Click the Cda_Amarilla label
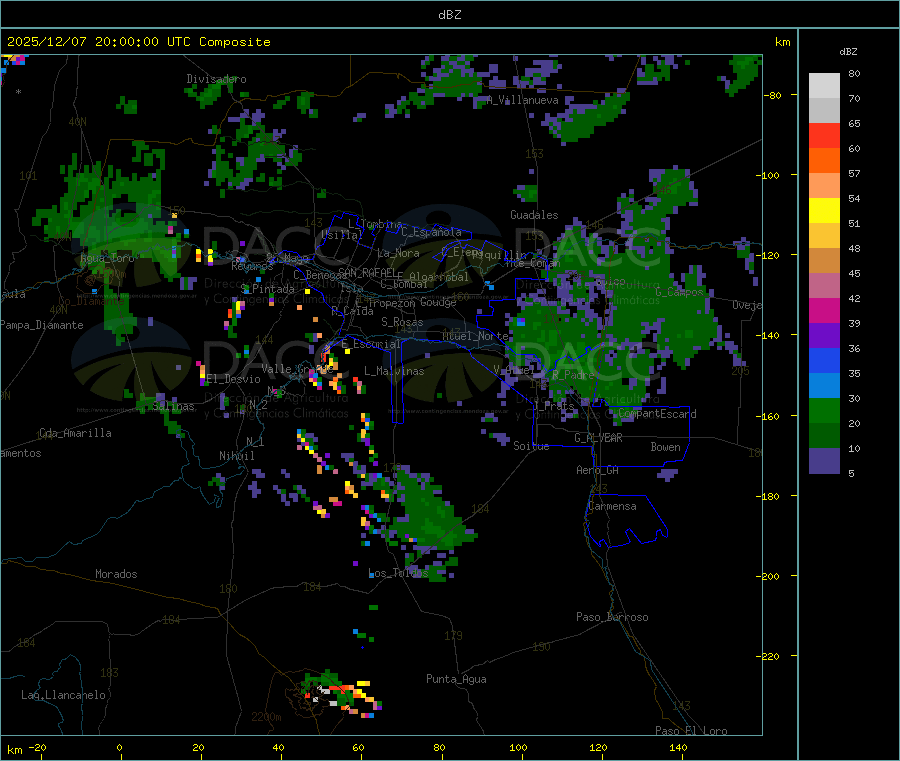 (75, 433)
